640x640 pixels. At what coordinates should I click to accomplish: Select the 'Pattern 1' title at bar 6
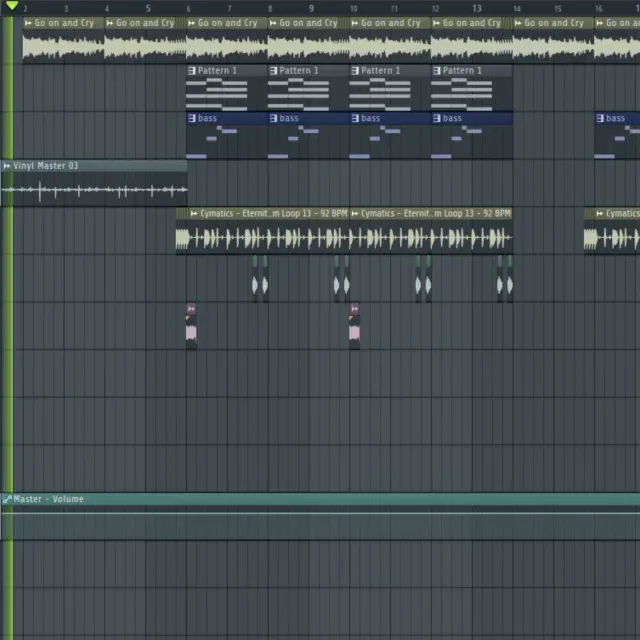[217, 71]
